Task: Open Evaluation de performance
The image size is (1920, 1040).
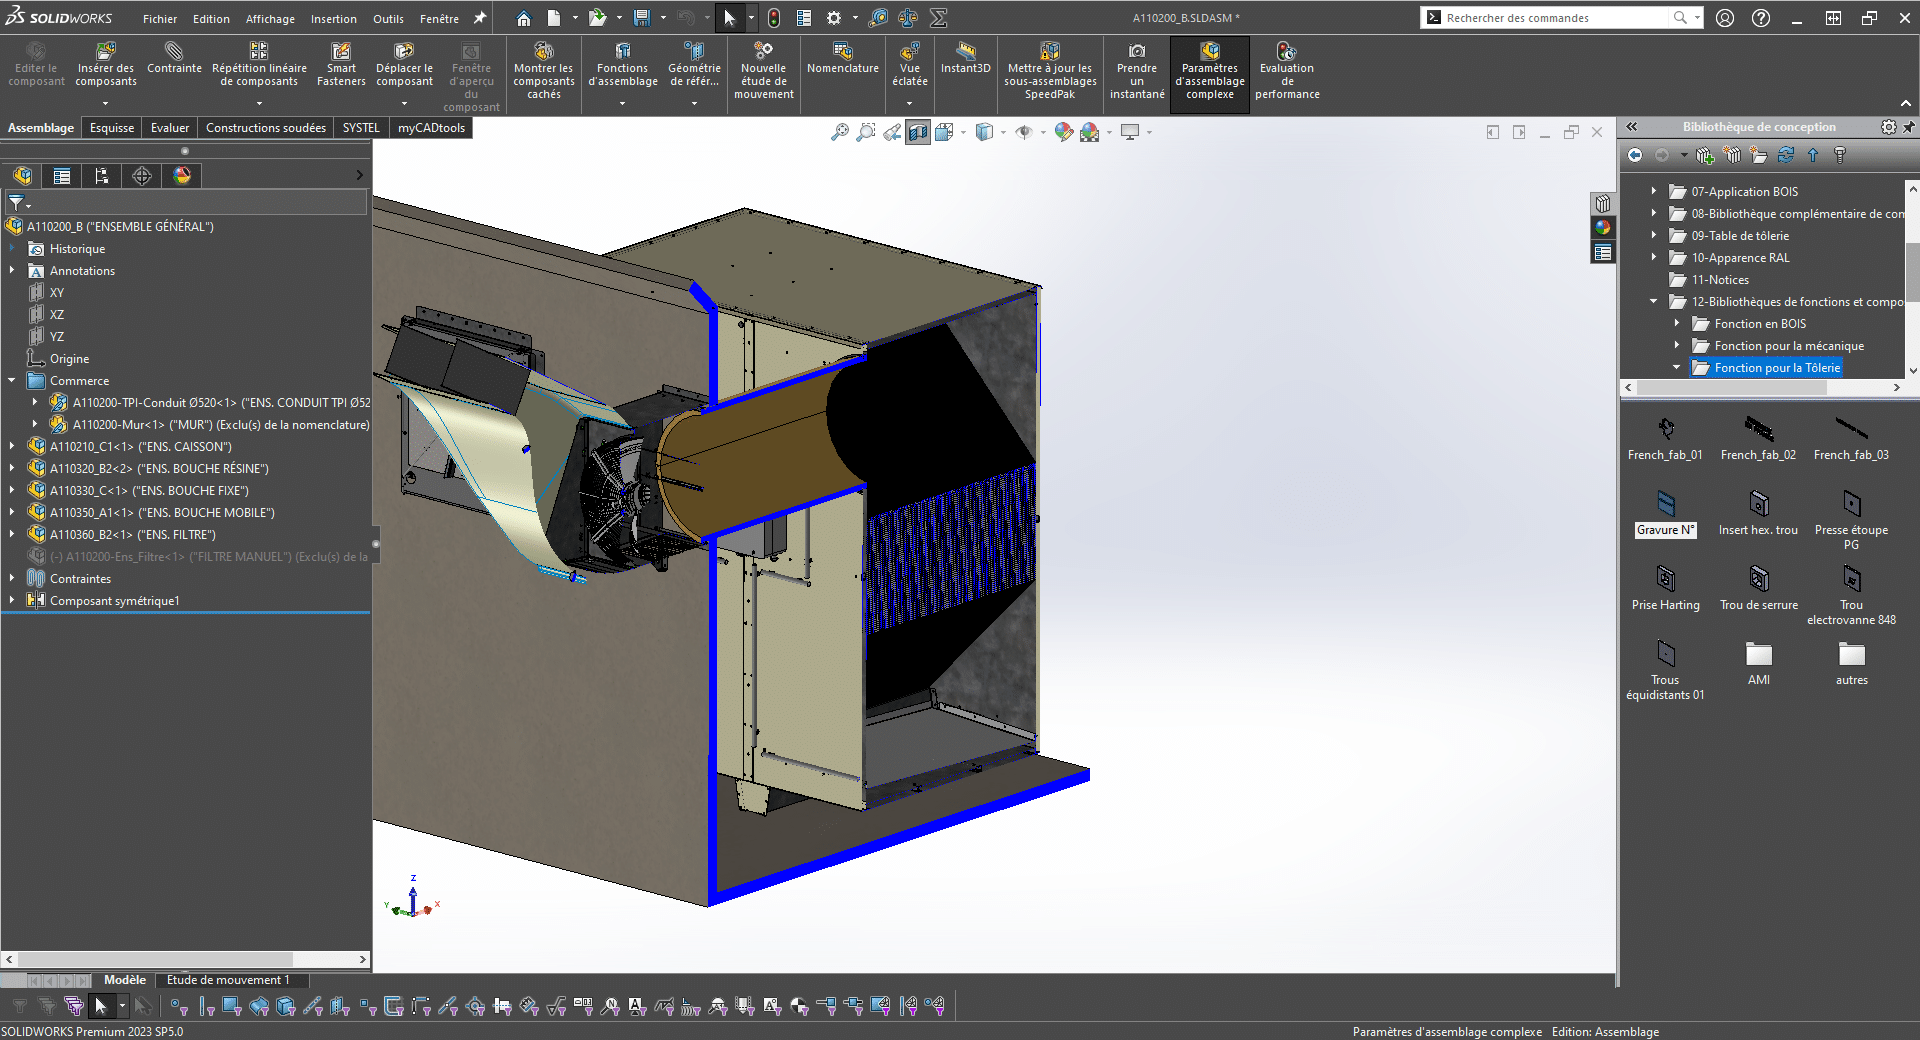Action: [1287, 71]
